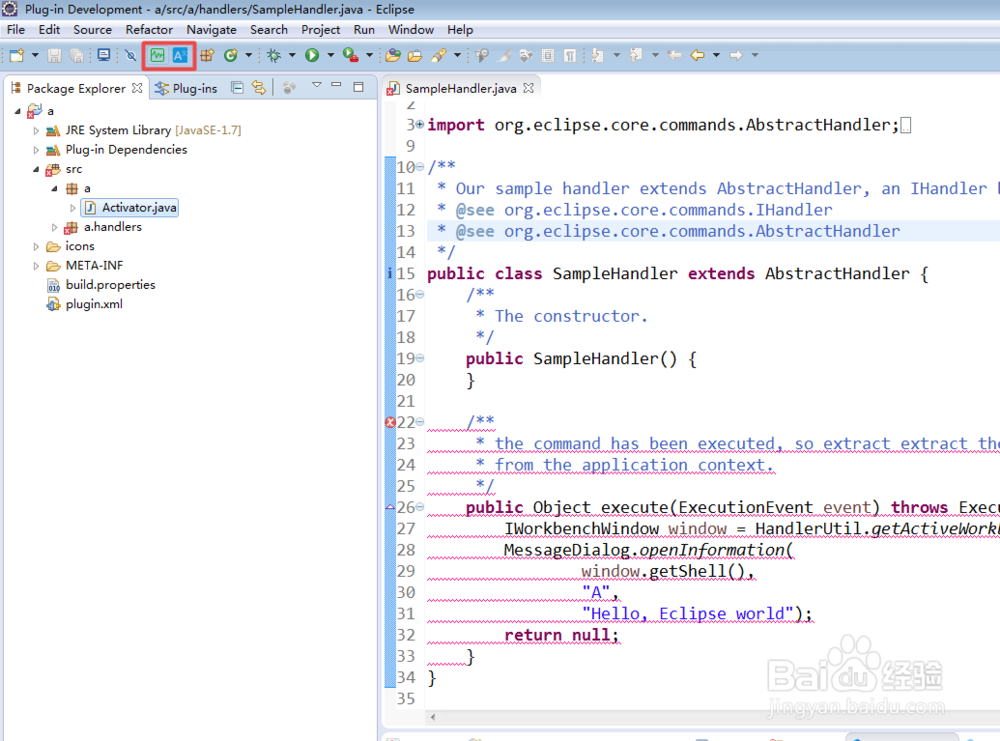1000x741 pixels.
Task: Toggle Block Selection Mode icon
Action: click(548, 55)
